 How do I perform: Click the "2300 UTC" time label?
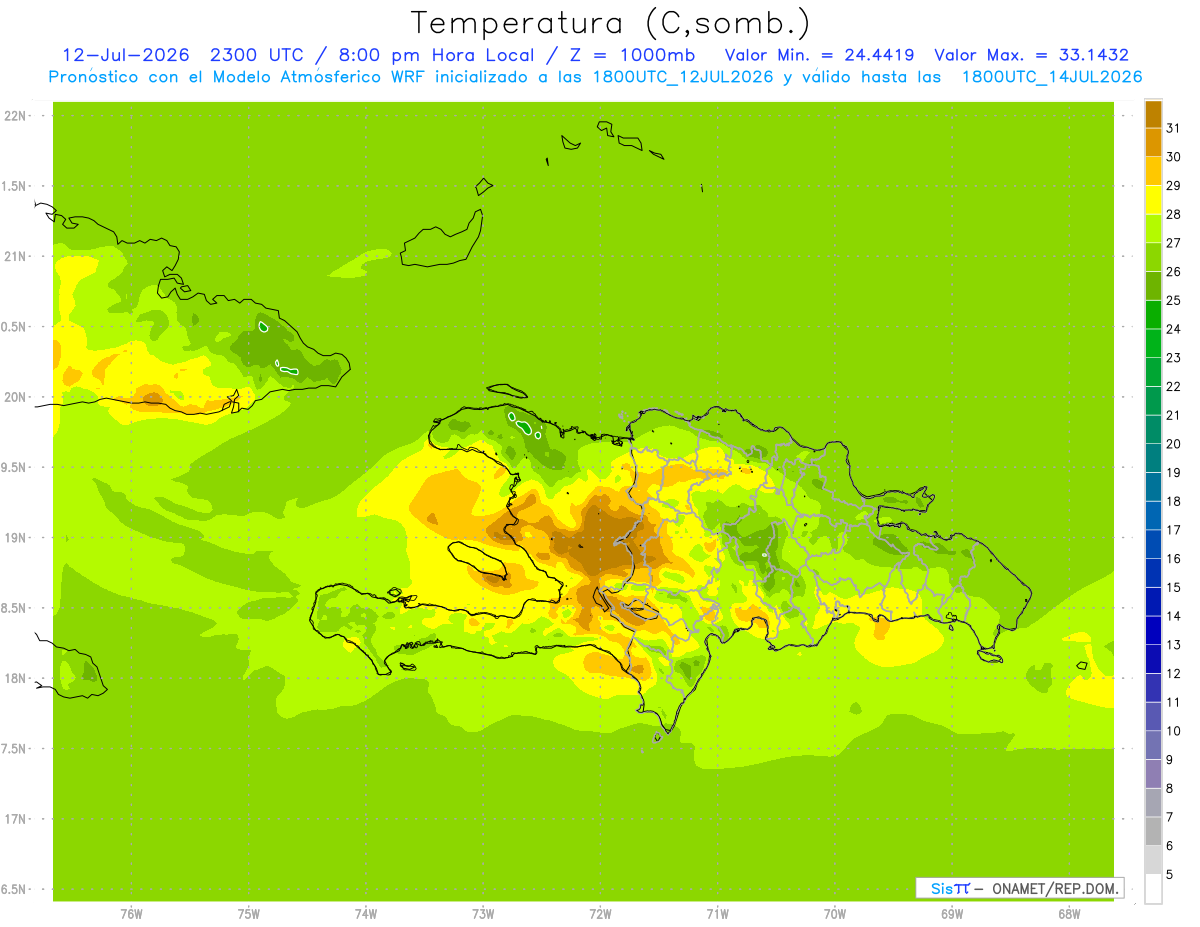pos(256,55)
